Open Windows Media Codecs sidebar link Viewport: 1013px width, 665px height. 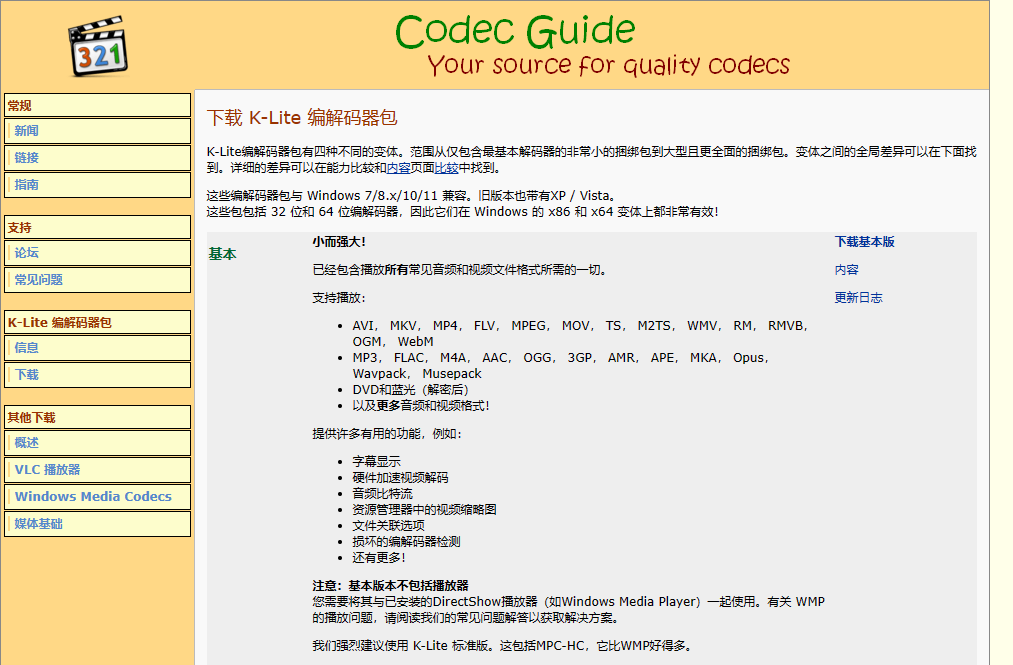pos(93,497)
